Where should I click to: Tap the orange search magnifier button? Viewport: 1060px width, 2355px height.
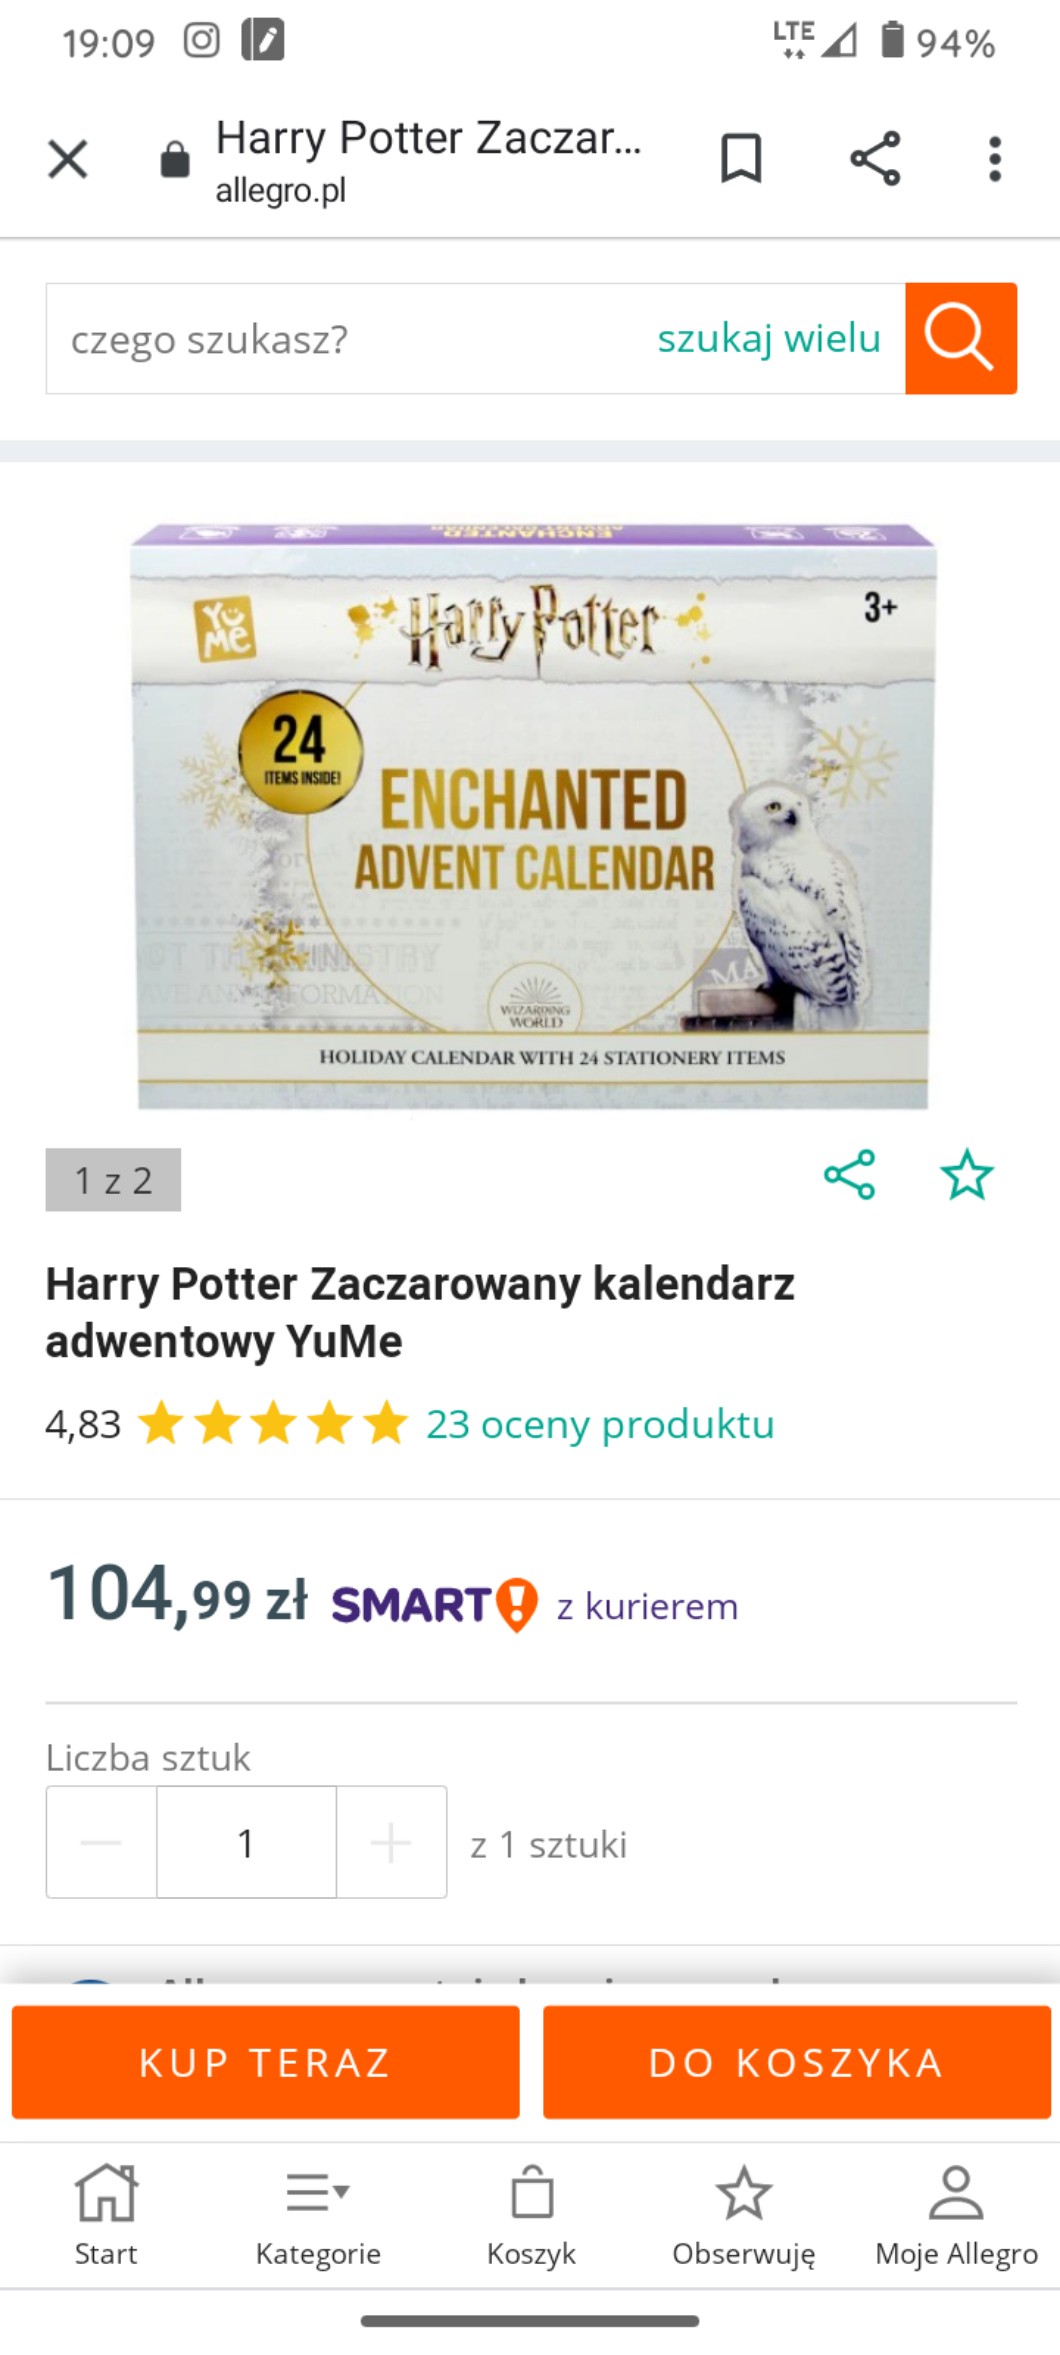(961, 338)
